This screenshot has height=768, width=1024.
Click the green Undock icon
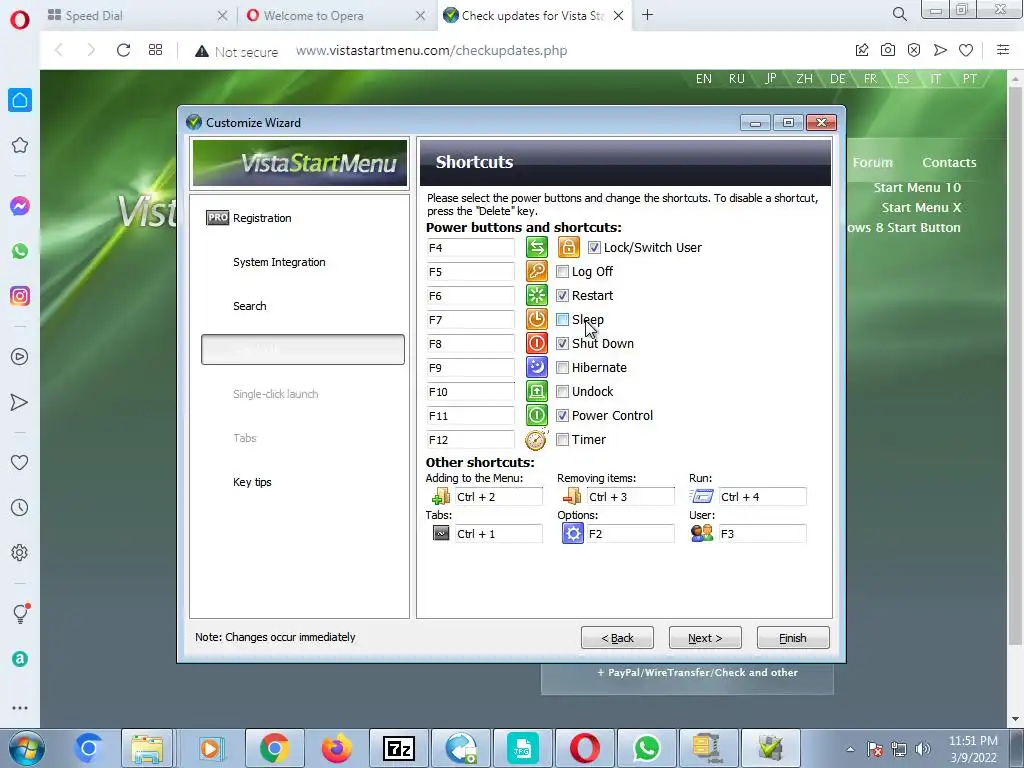[x=537, y=392]
